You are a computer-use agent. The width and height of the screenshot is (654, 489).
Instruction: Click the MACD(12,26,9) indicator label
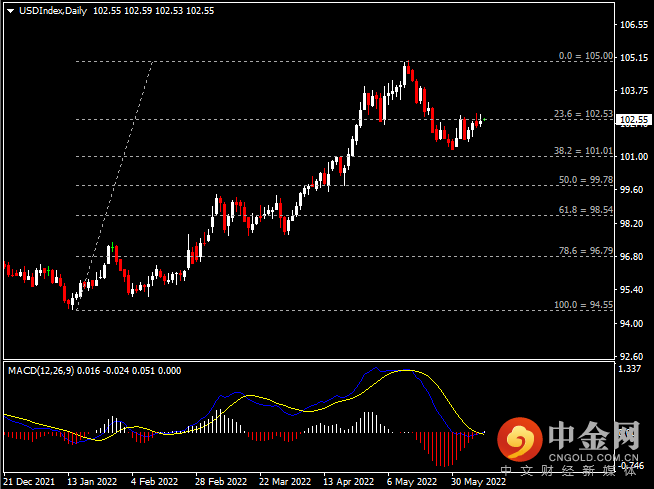[40, 371]
